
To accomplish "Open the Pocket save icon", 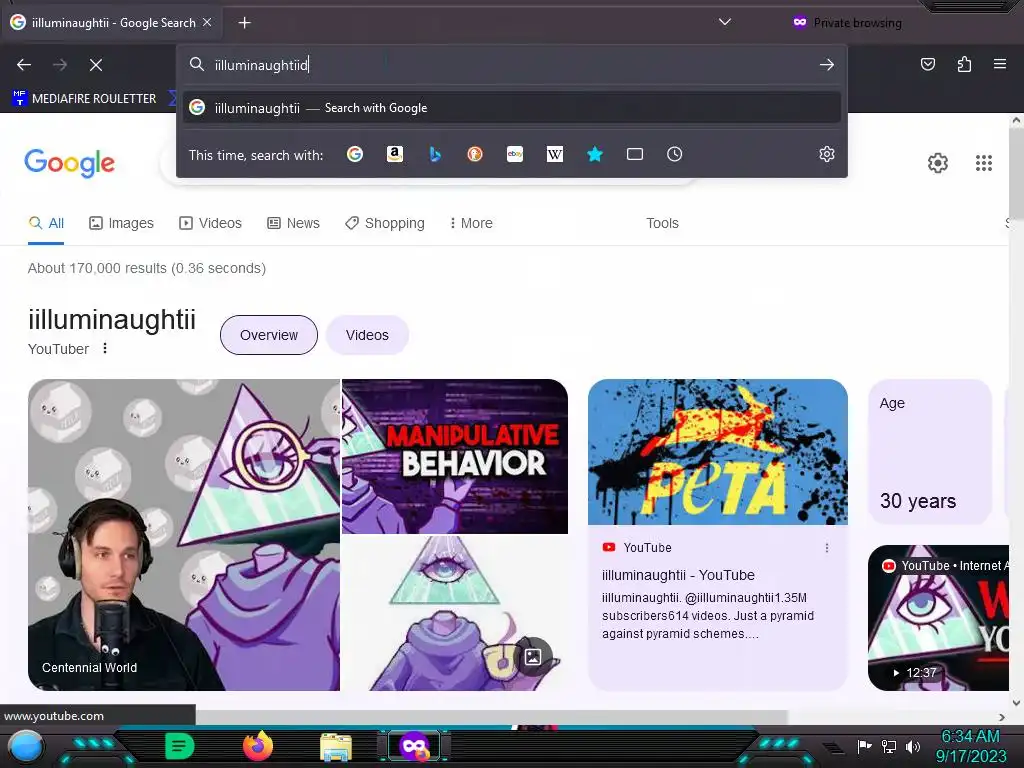I will pos(928,64).
